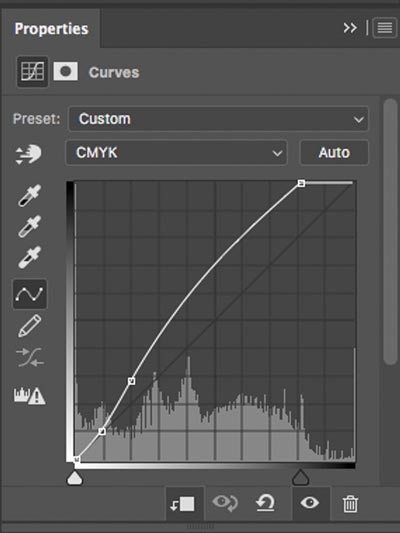Click the histogram accuracy warning icon

(x=30, y=396)
